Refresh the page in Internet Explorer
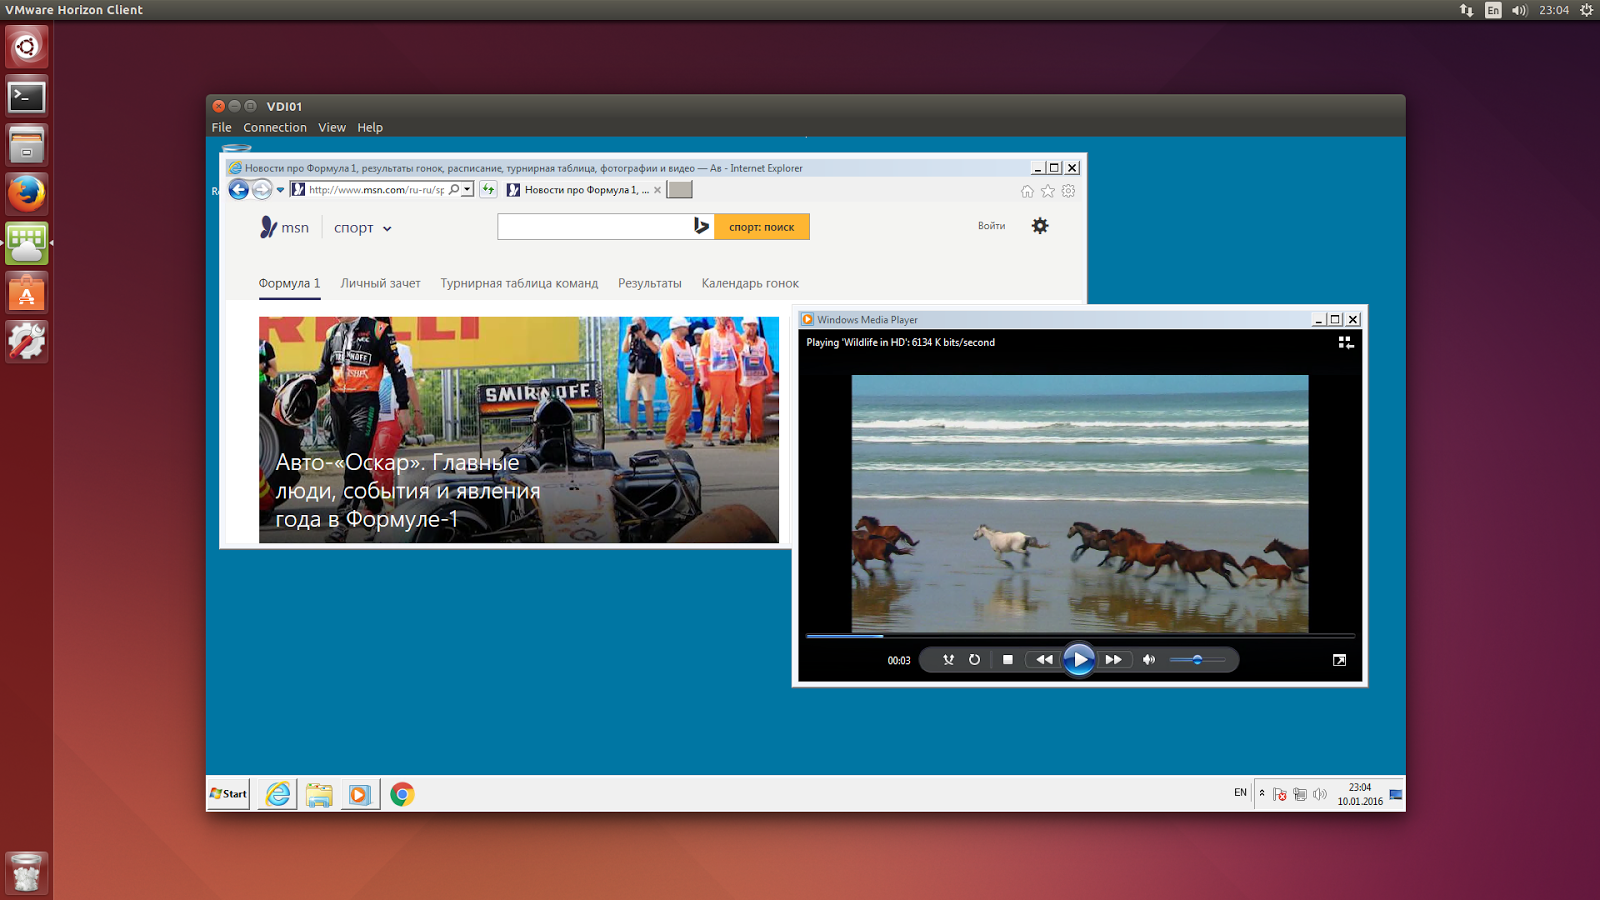This screenshot has height=900, width=1600. tap(488, 189)
